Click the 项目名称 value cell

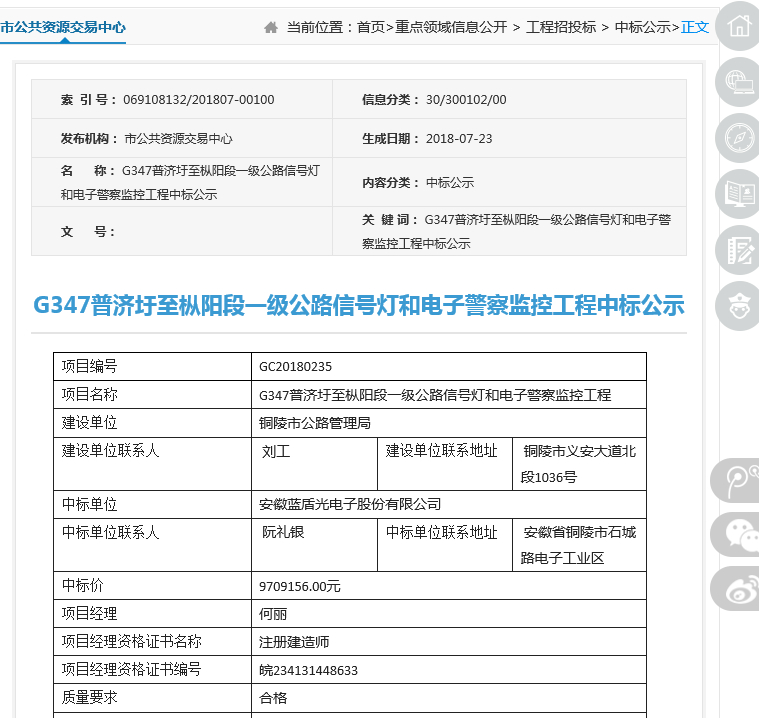(449, 395)
